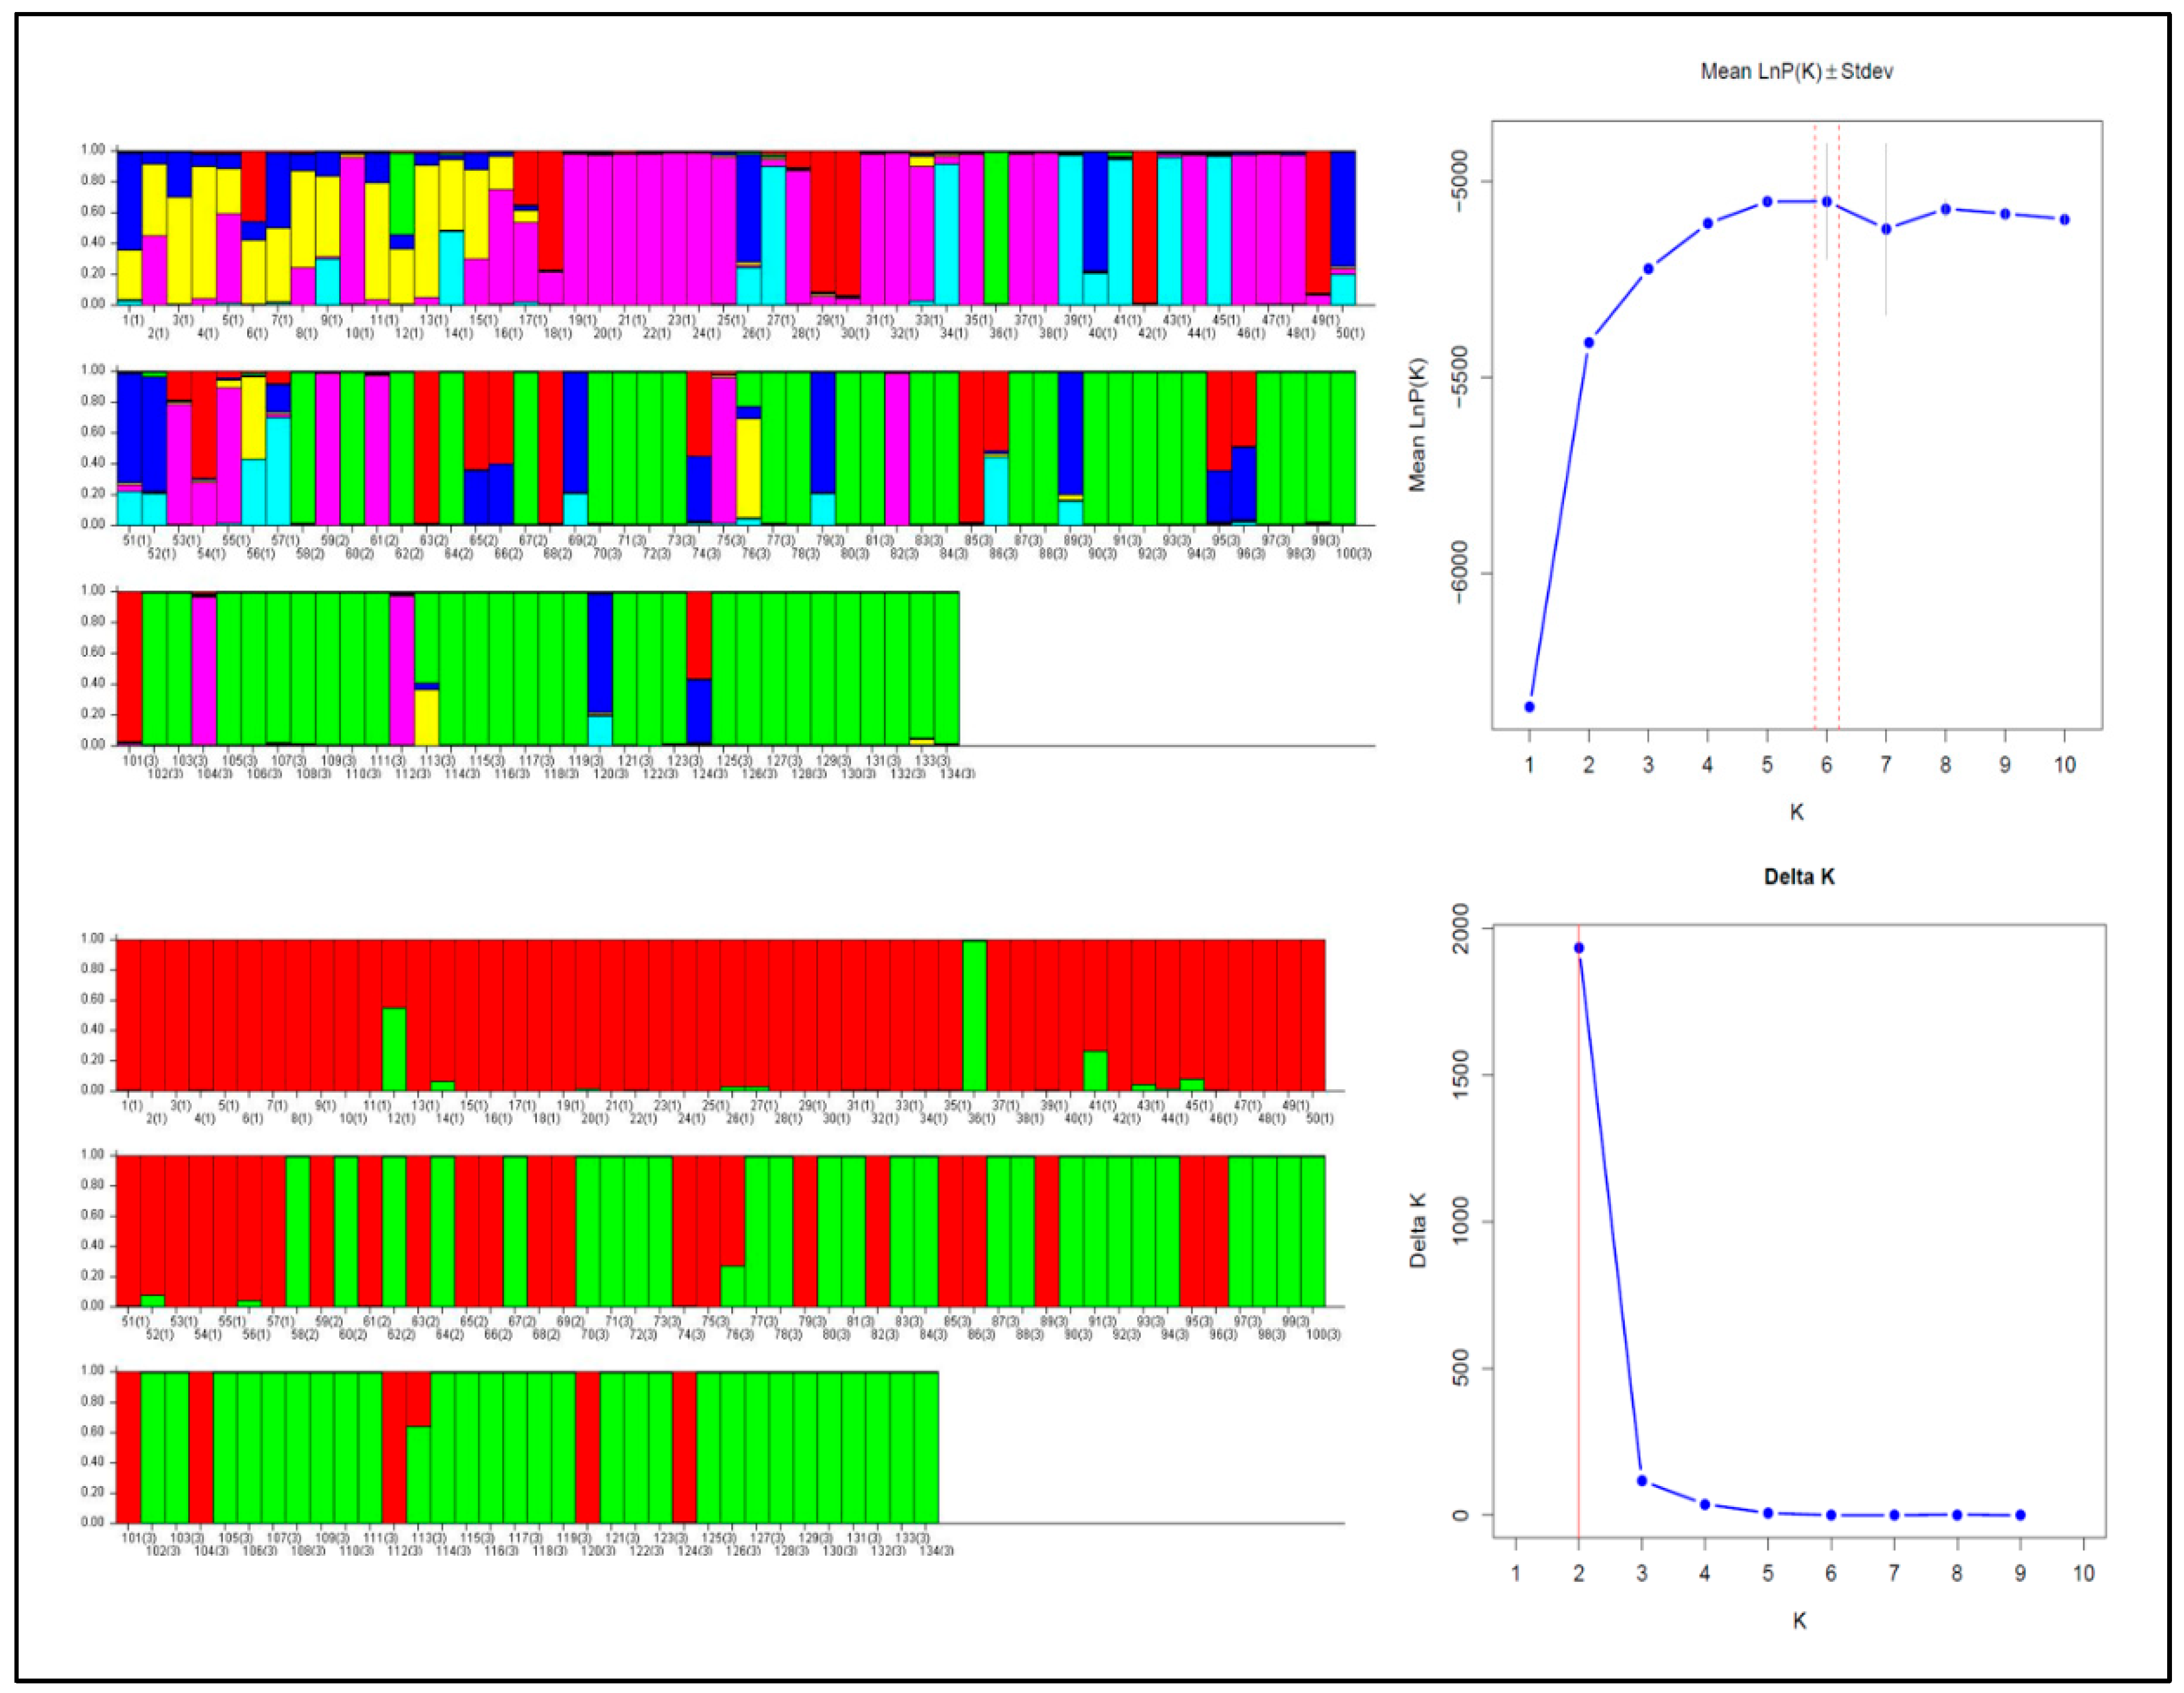Screen dimensions: 2184x1693
Task: Click the Delta K peak point at K=2
Action: click(x=1579, y=948)
